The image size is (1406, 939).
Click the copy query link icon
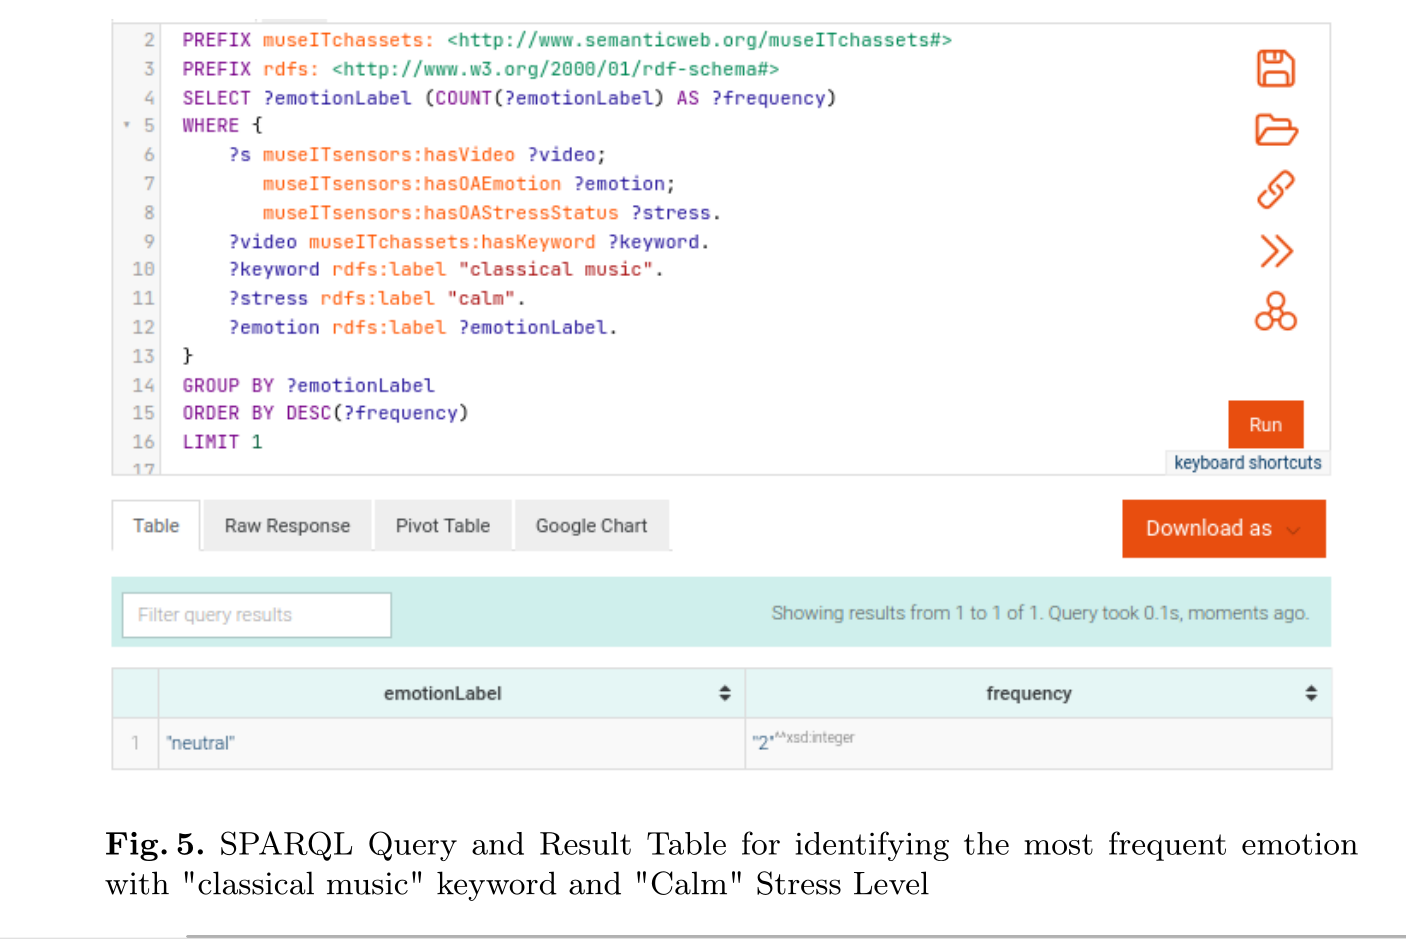coord(1275,189)
